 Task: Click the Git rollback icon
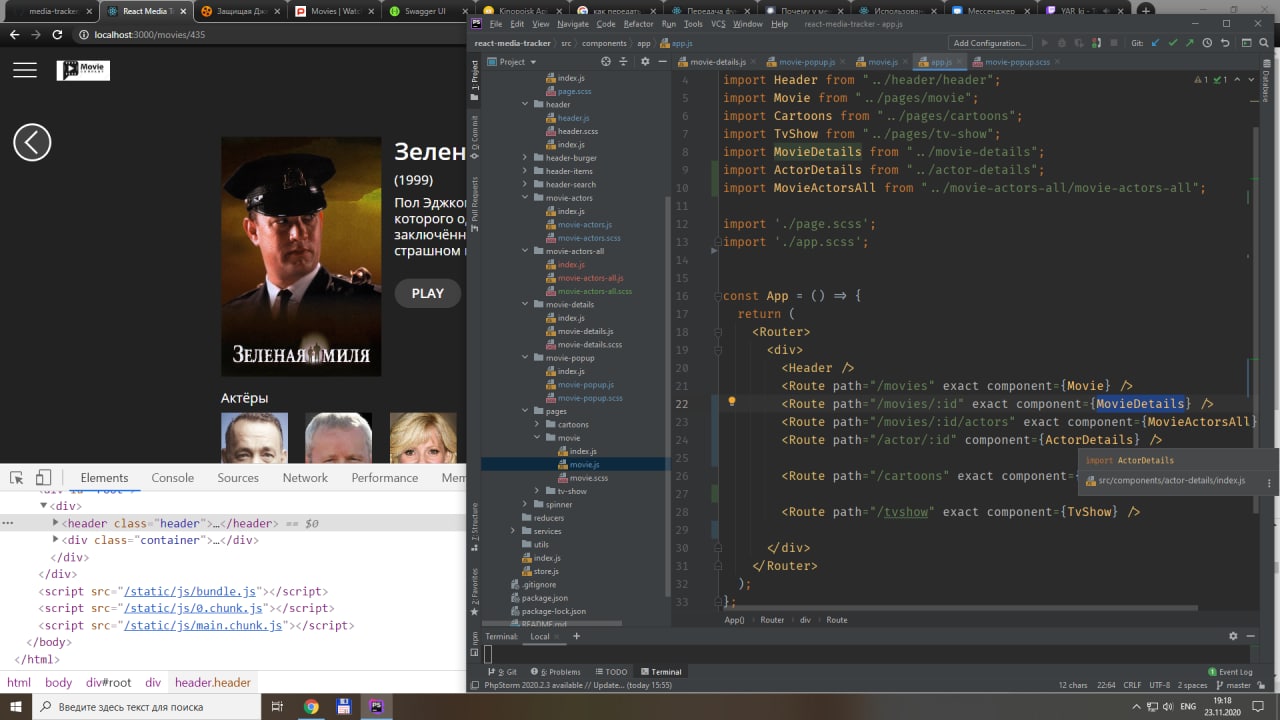click(1224, 43)
